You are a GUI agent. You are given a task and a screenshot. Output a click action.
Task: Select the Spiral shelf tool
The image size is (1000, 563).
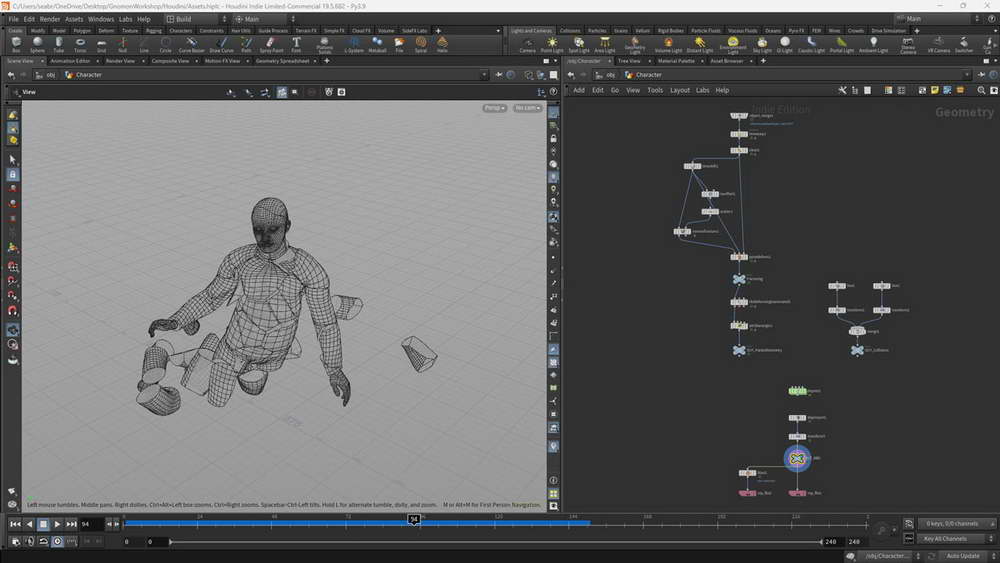tap(421, 45)
